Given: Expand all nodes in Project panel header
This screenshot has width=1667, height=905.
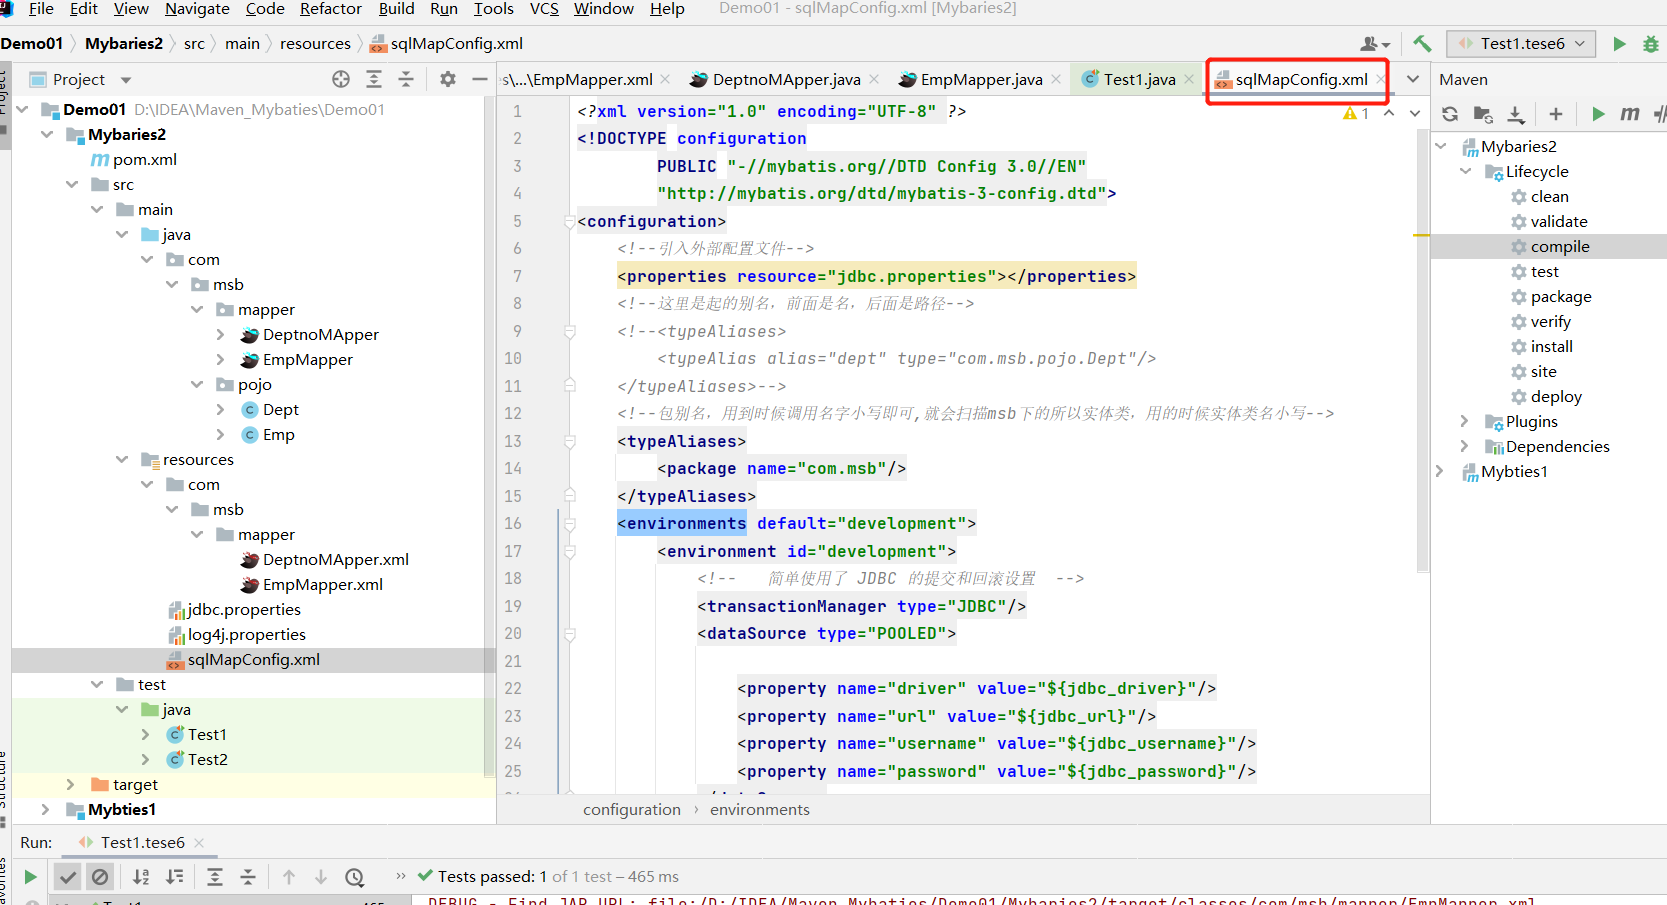Looking at the screenshot, I should click(x=374, y=79).
